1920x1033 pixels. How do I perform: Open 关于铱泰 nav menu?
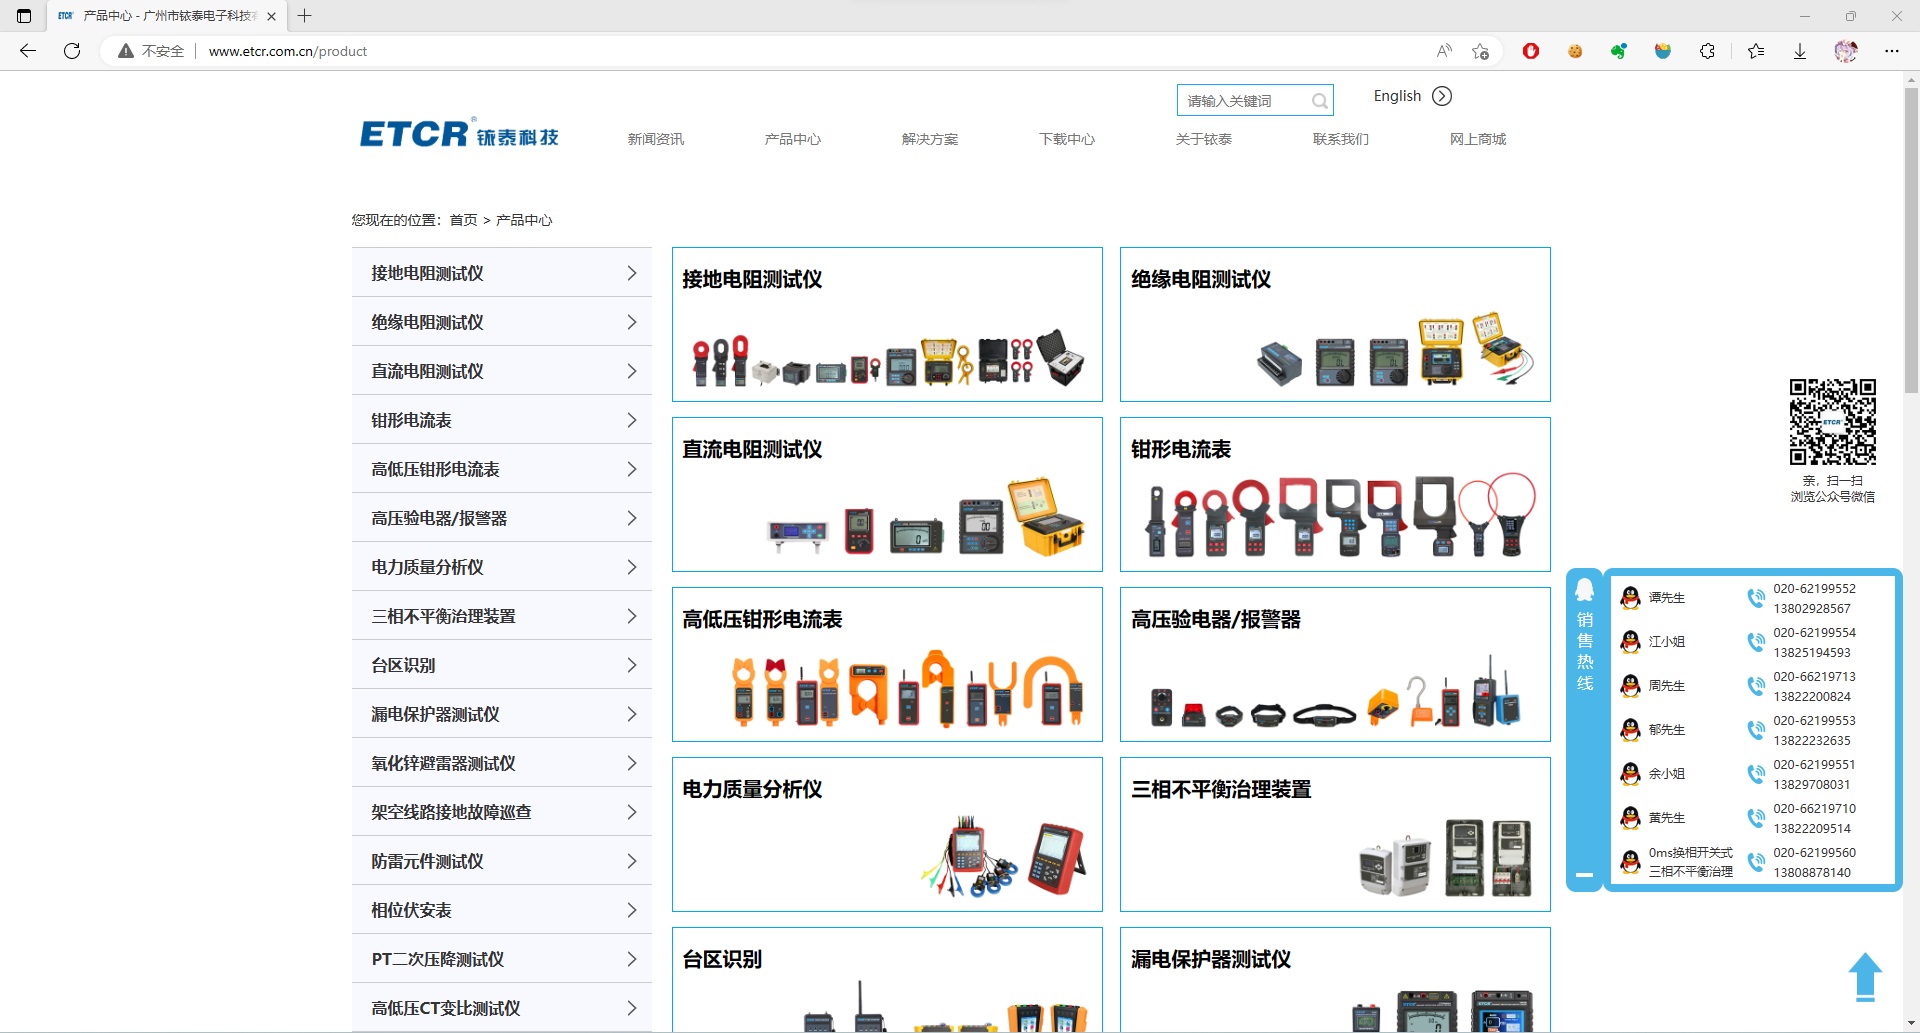(1204, 139)
